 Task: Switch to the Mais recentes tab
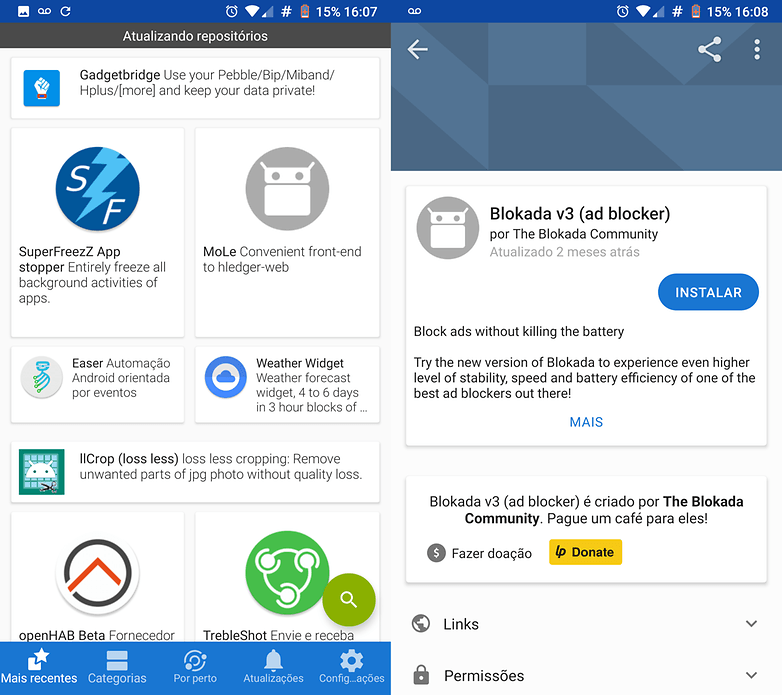39,667
